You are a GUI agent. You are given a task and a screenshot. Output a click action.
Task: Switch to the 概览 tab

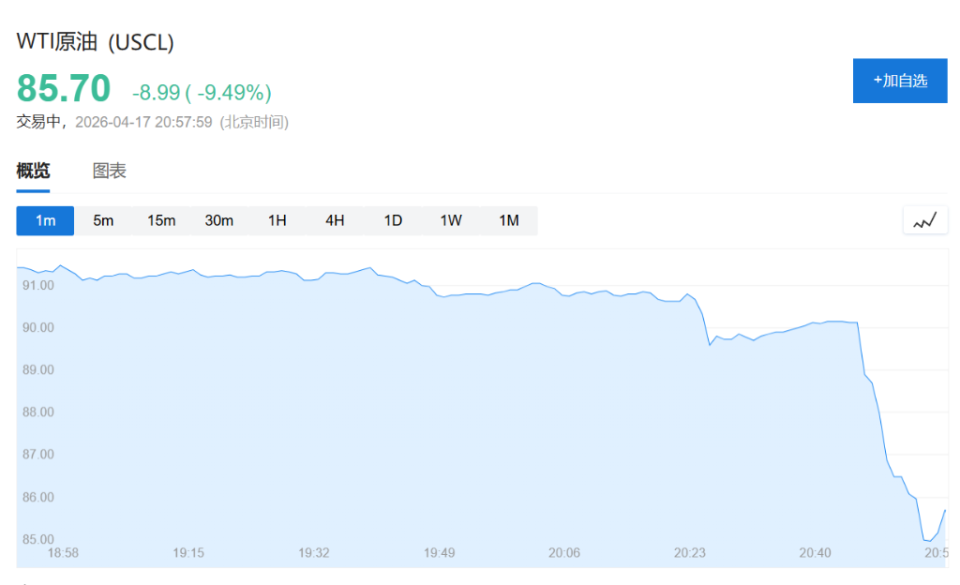[33, 171]
